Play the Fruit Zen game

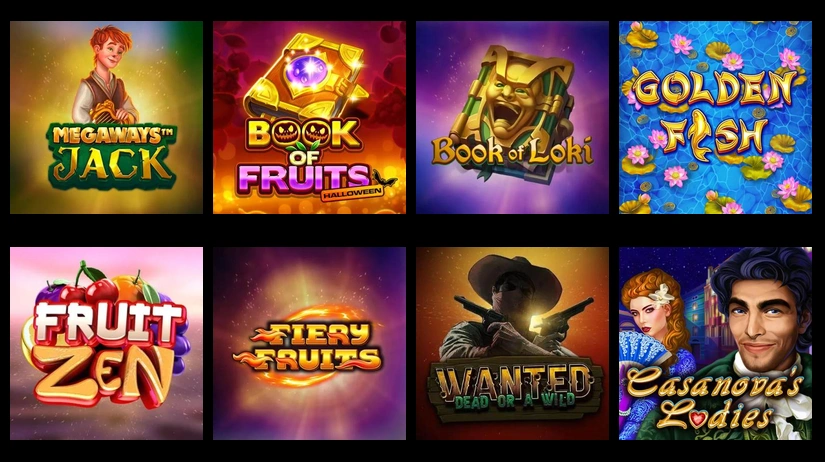[x=106, y=344]
